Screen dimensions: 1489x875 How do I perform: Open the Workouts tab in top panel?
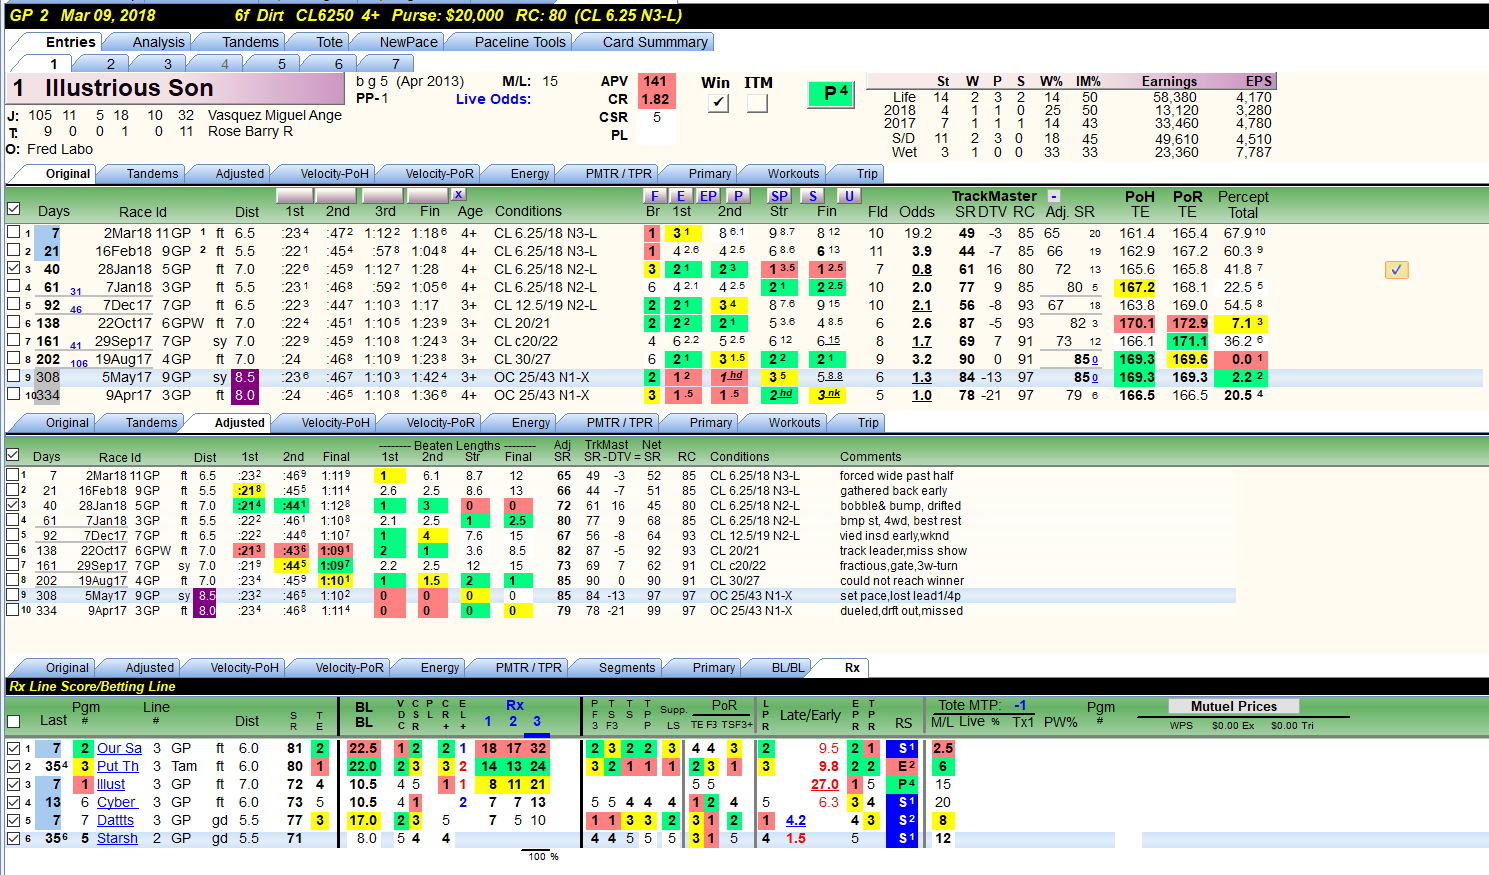793,173
